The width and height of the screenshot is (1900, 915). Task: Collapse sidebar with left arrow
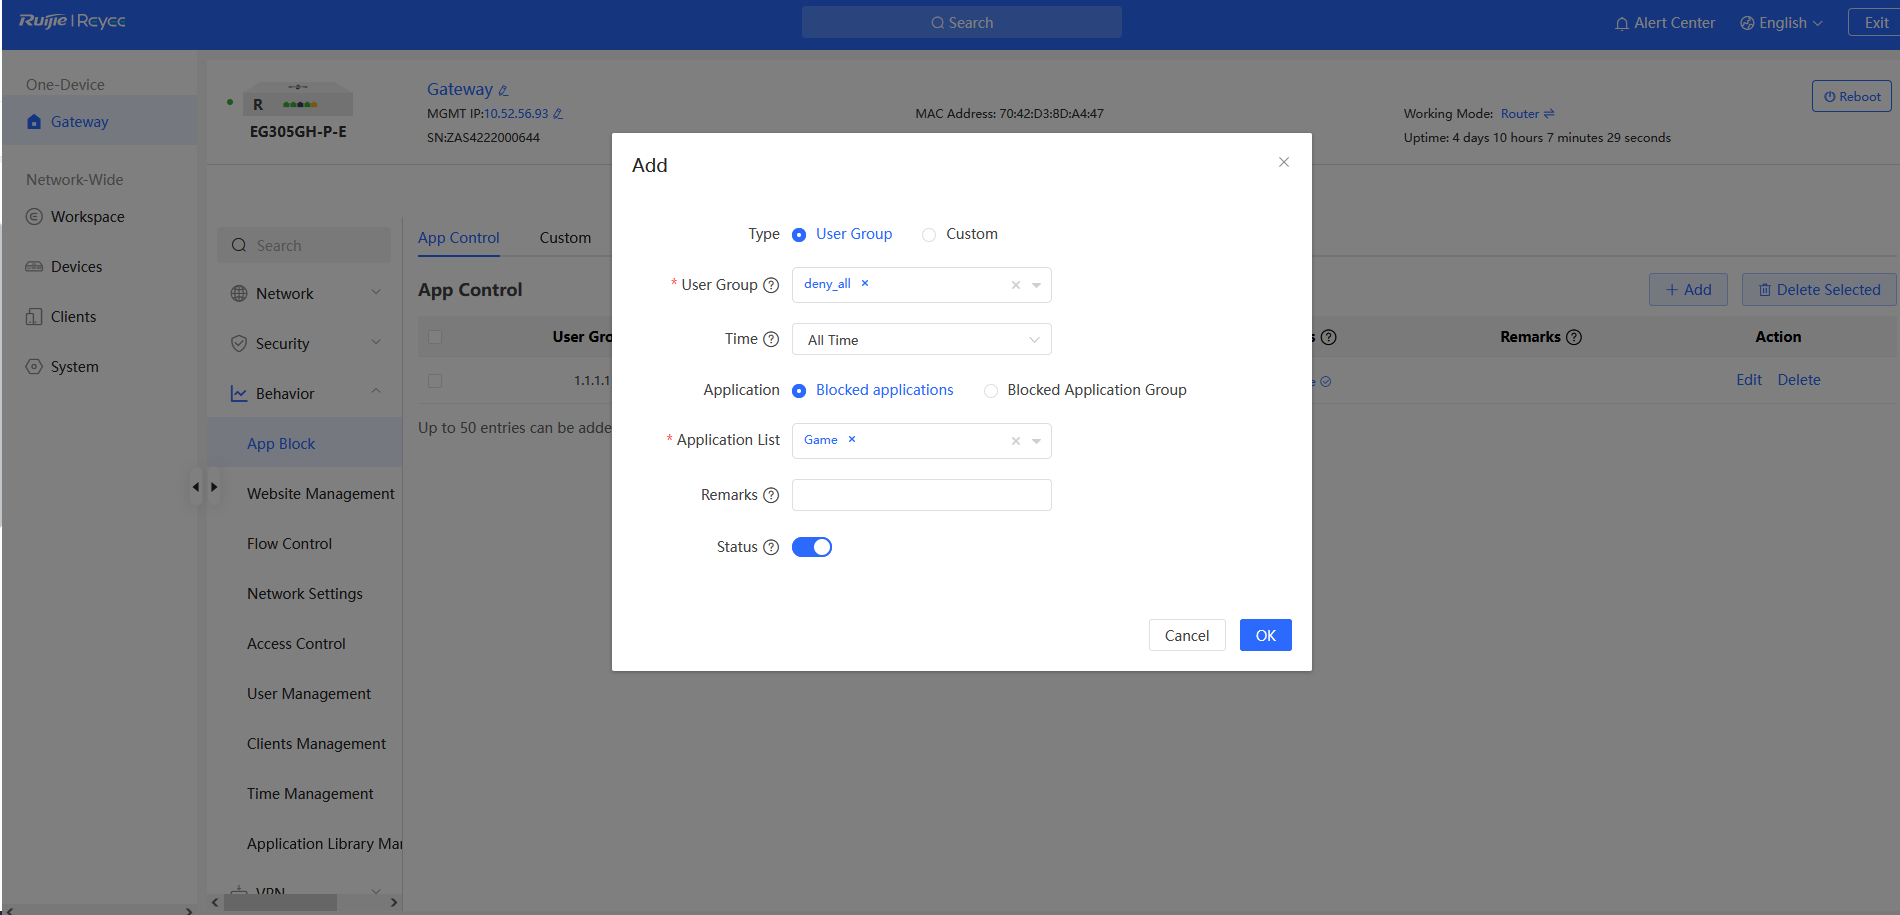click(x=196, y=487)
